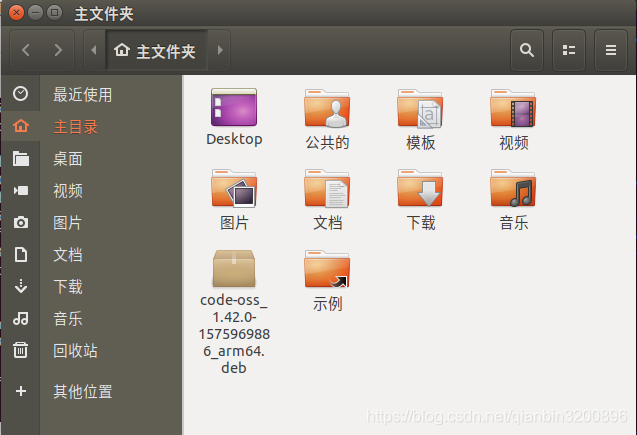Close the file manager window

click(x=16, y=13)
